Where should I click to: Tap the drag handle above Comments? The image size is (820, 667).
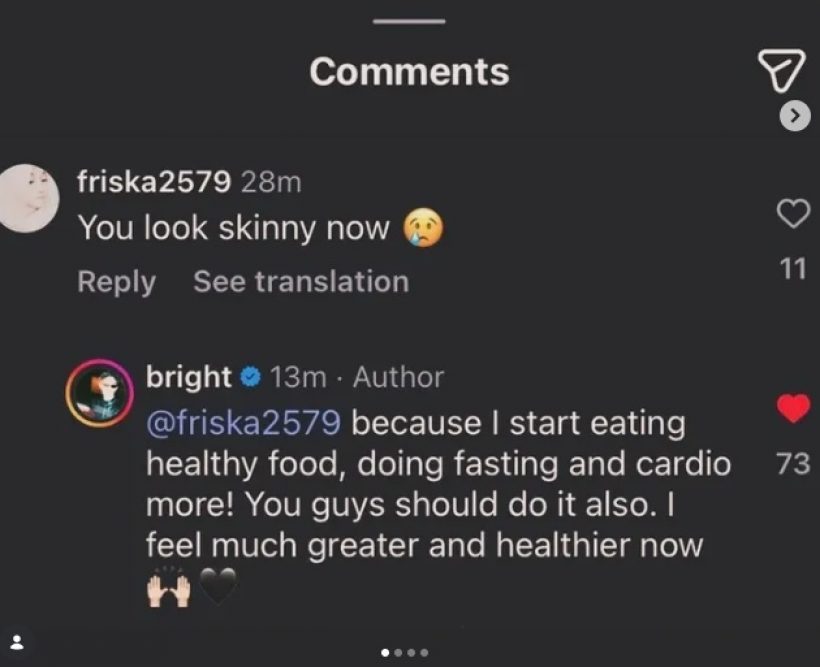point(409,21)
